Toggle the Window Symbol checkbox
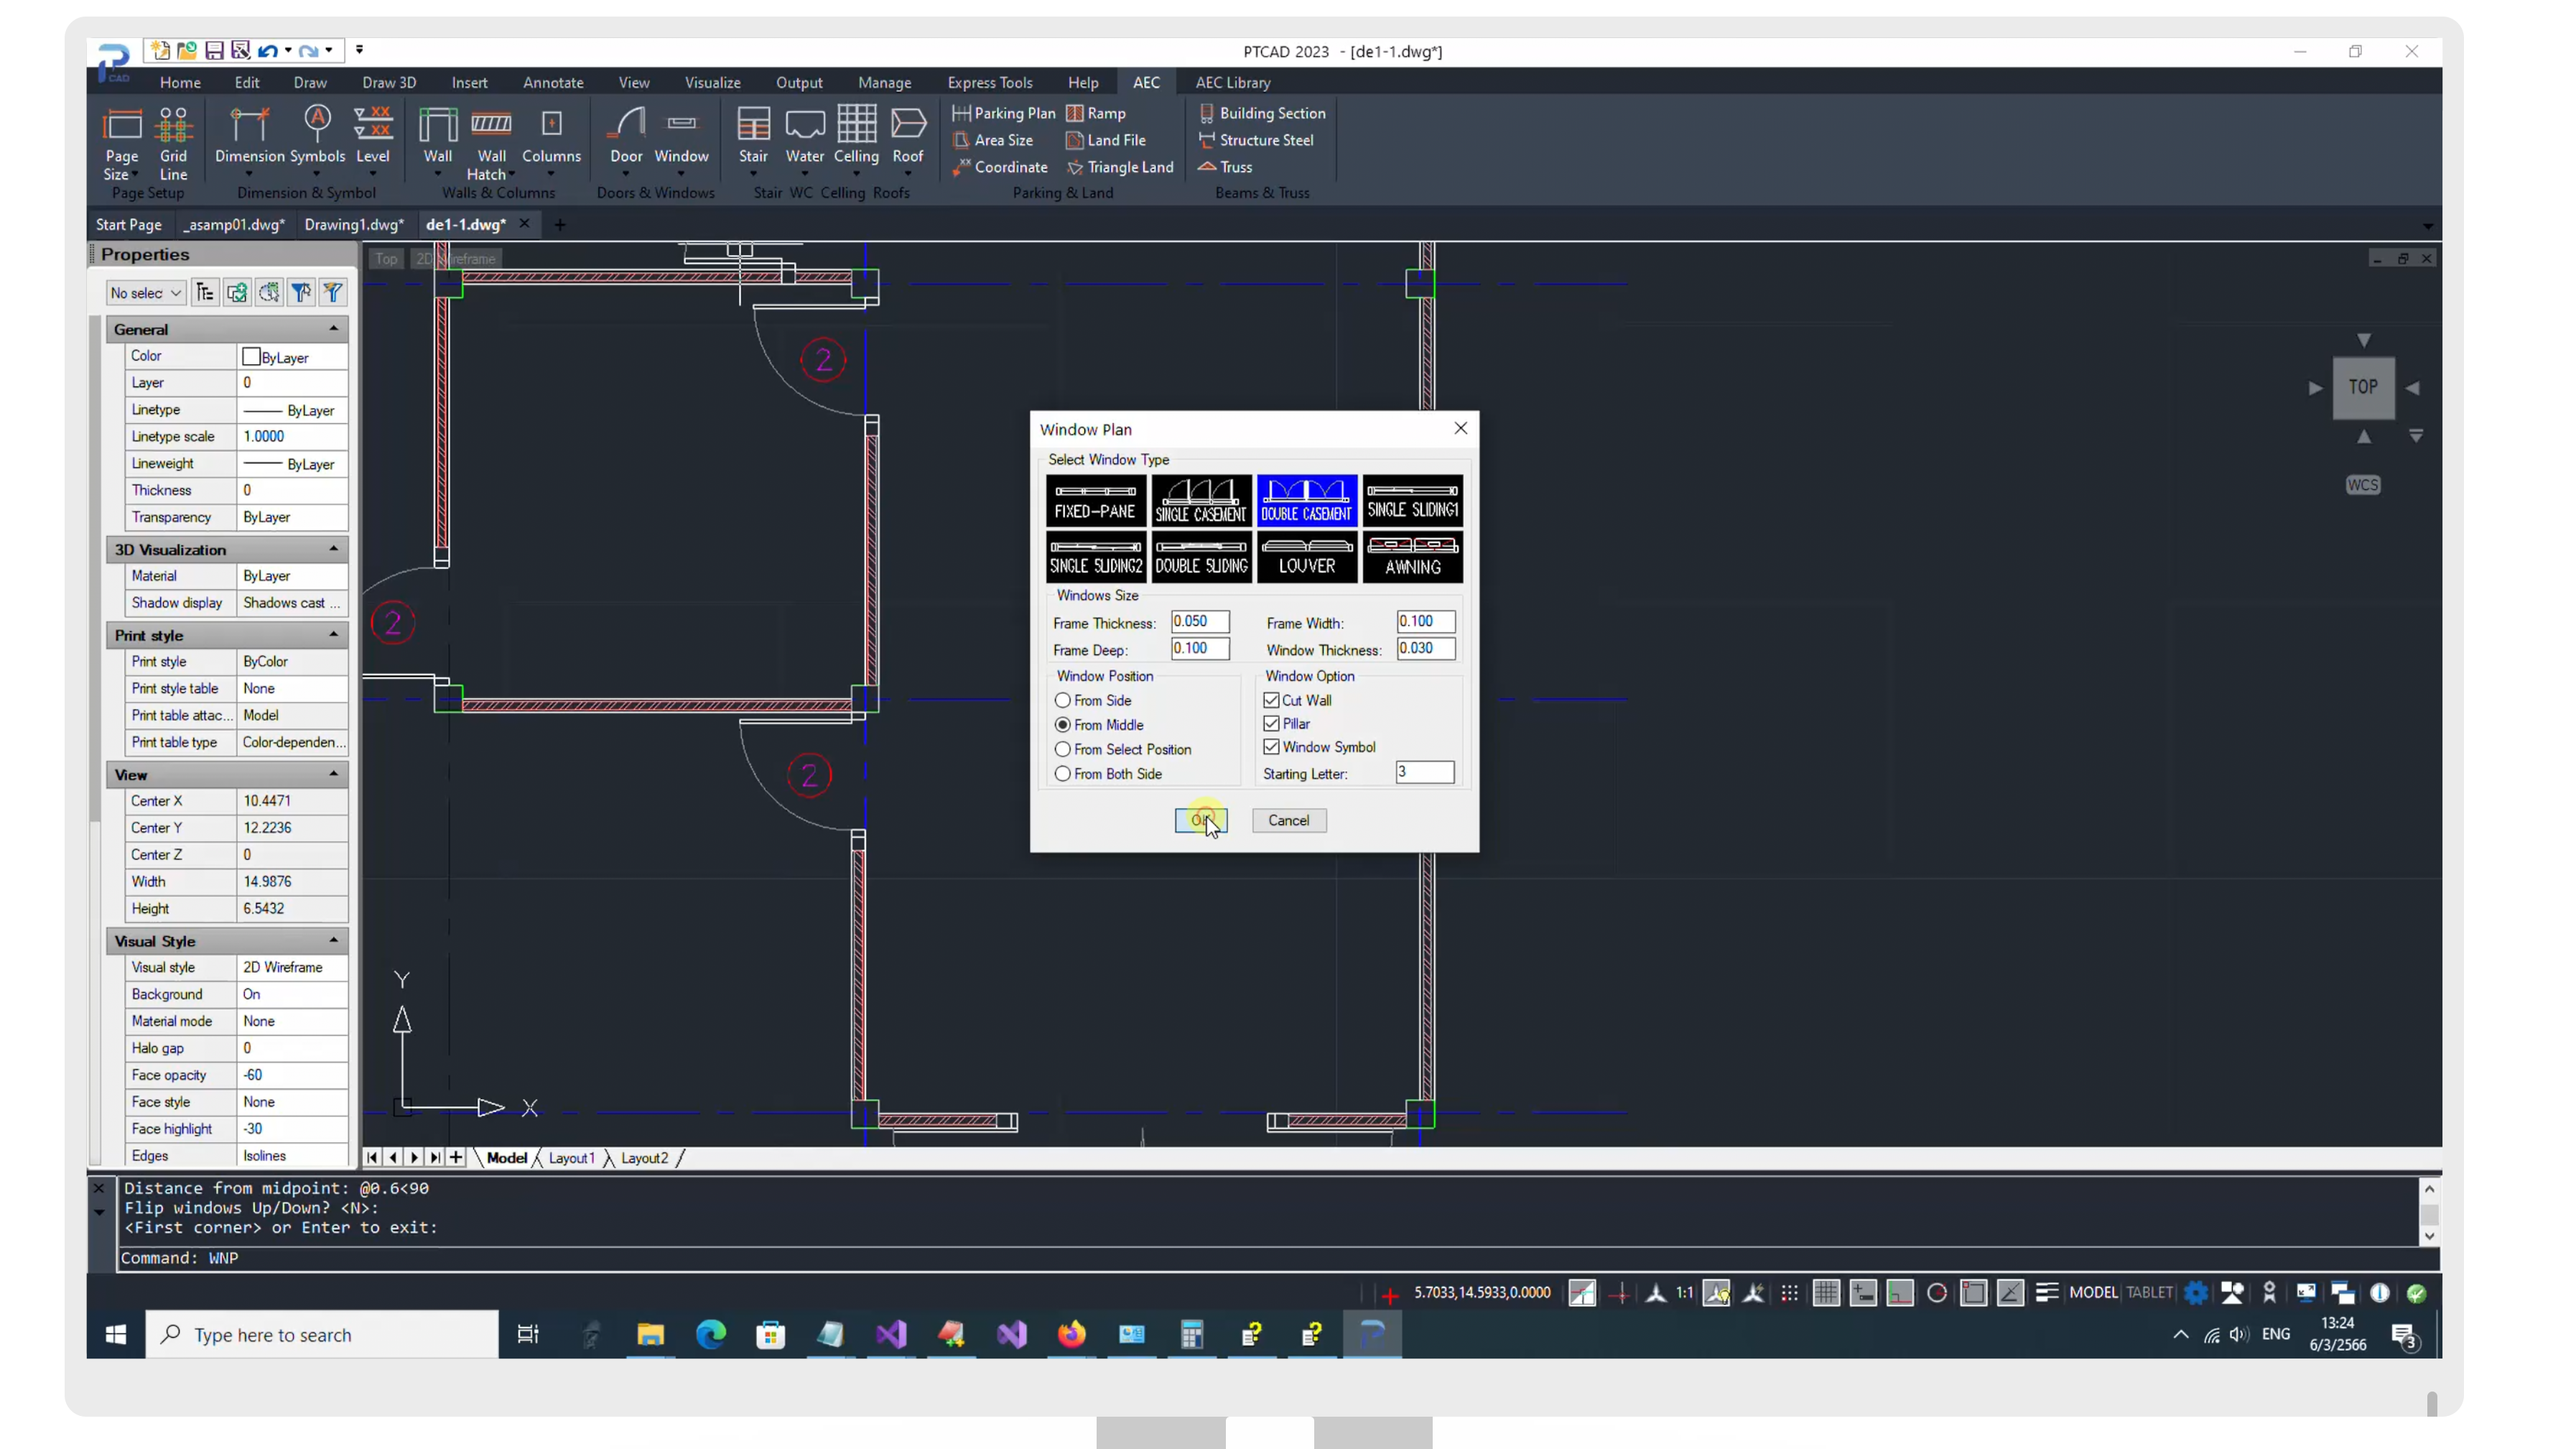The image size is (2576, 1449). [x=1271, y=747]
